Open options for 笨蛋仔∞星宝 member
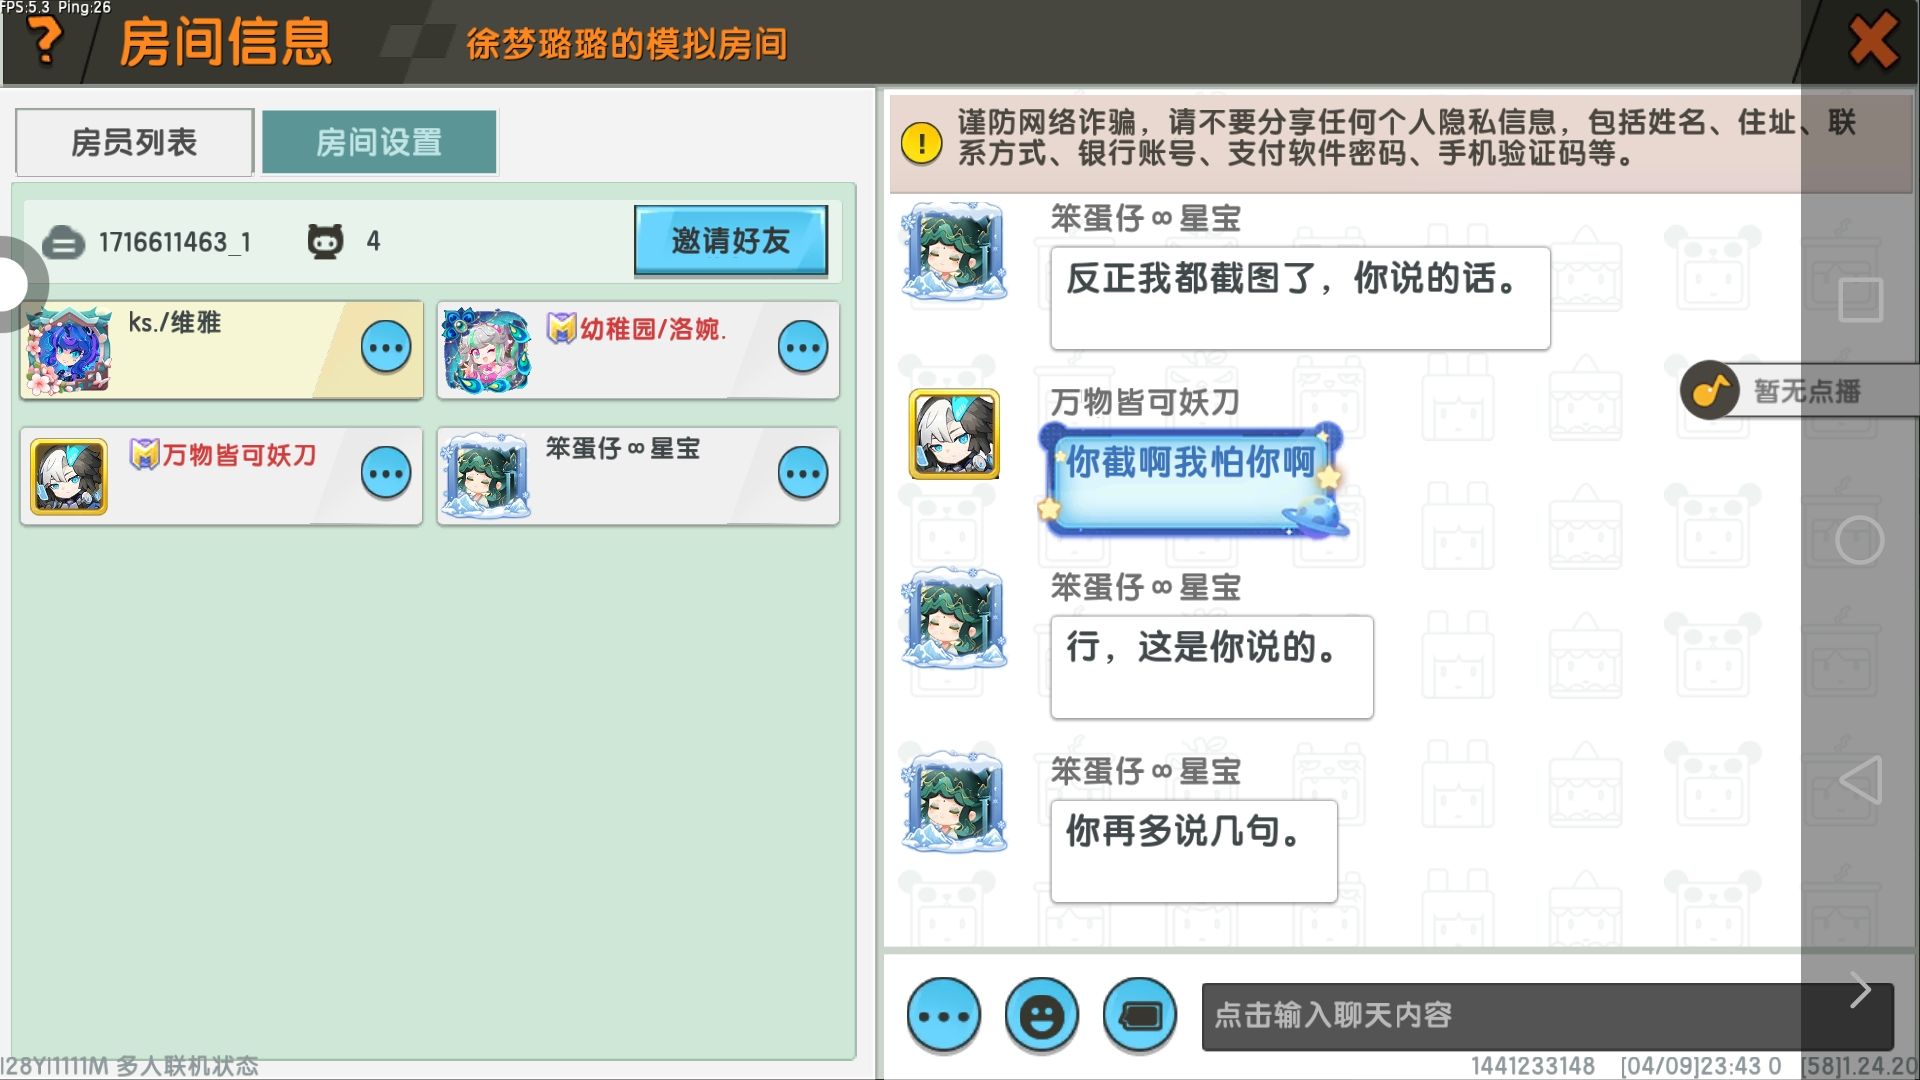This screenshot has width=1920, height=1080. click(x=803, y=474)
